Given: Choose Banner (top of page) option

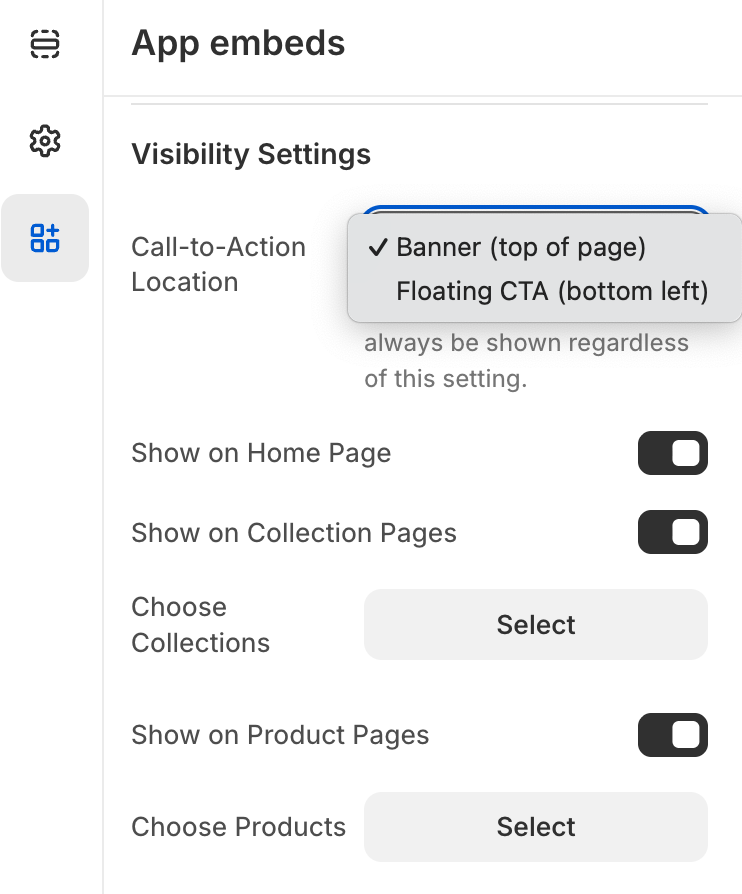Looking at the screenshot, I should pyautogui.click(x=520, y=247).
